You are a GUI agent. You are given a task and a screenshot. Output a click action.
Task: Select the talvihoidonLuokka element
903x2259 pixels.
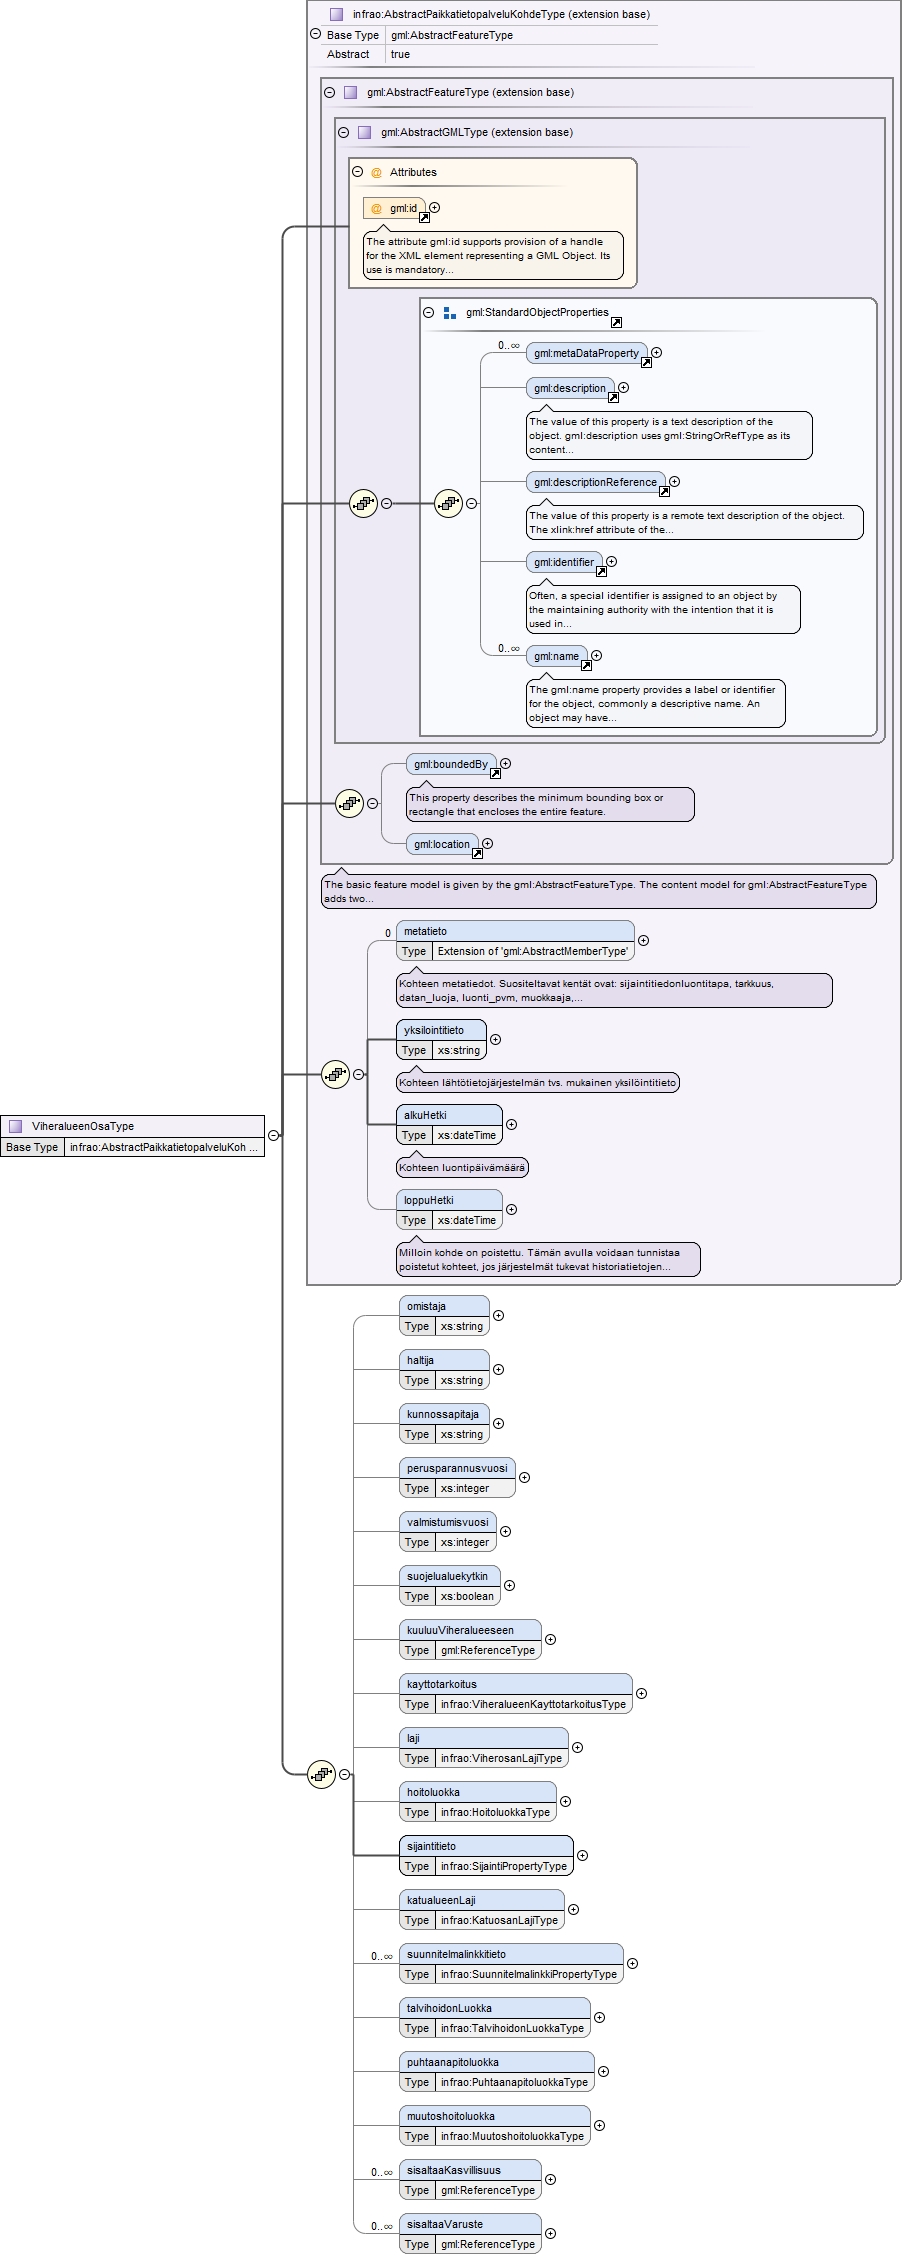coord(495,2018)
